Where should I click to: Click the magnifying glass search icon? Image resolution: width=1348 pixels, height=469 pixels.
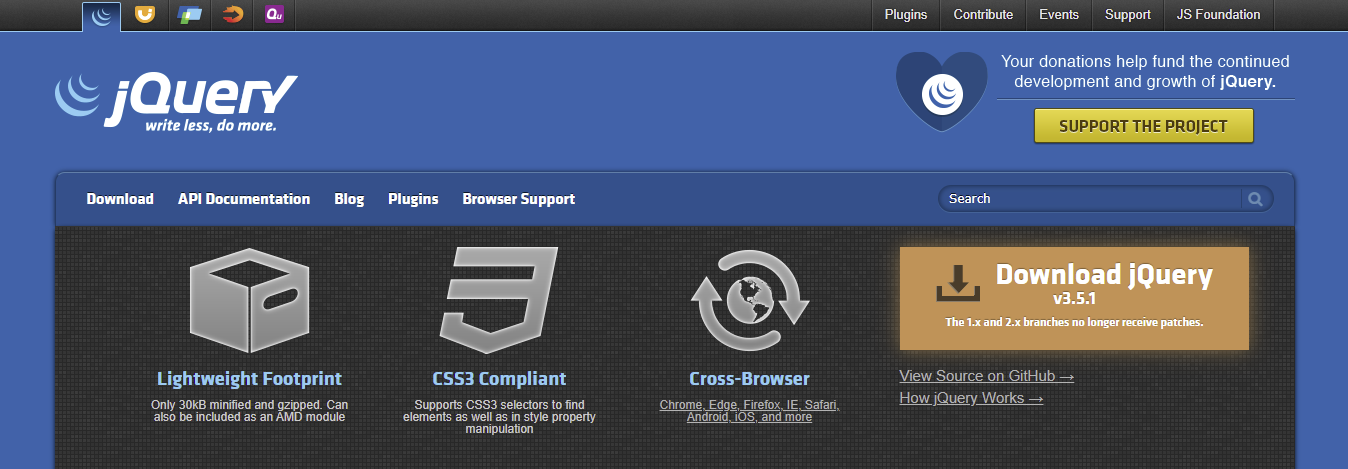1255,199
